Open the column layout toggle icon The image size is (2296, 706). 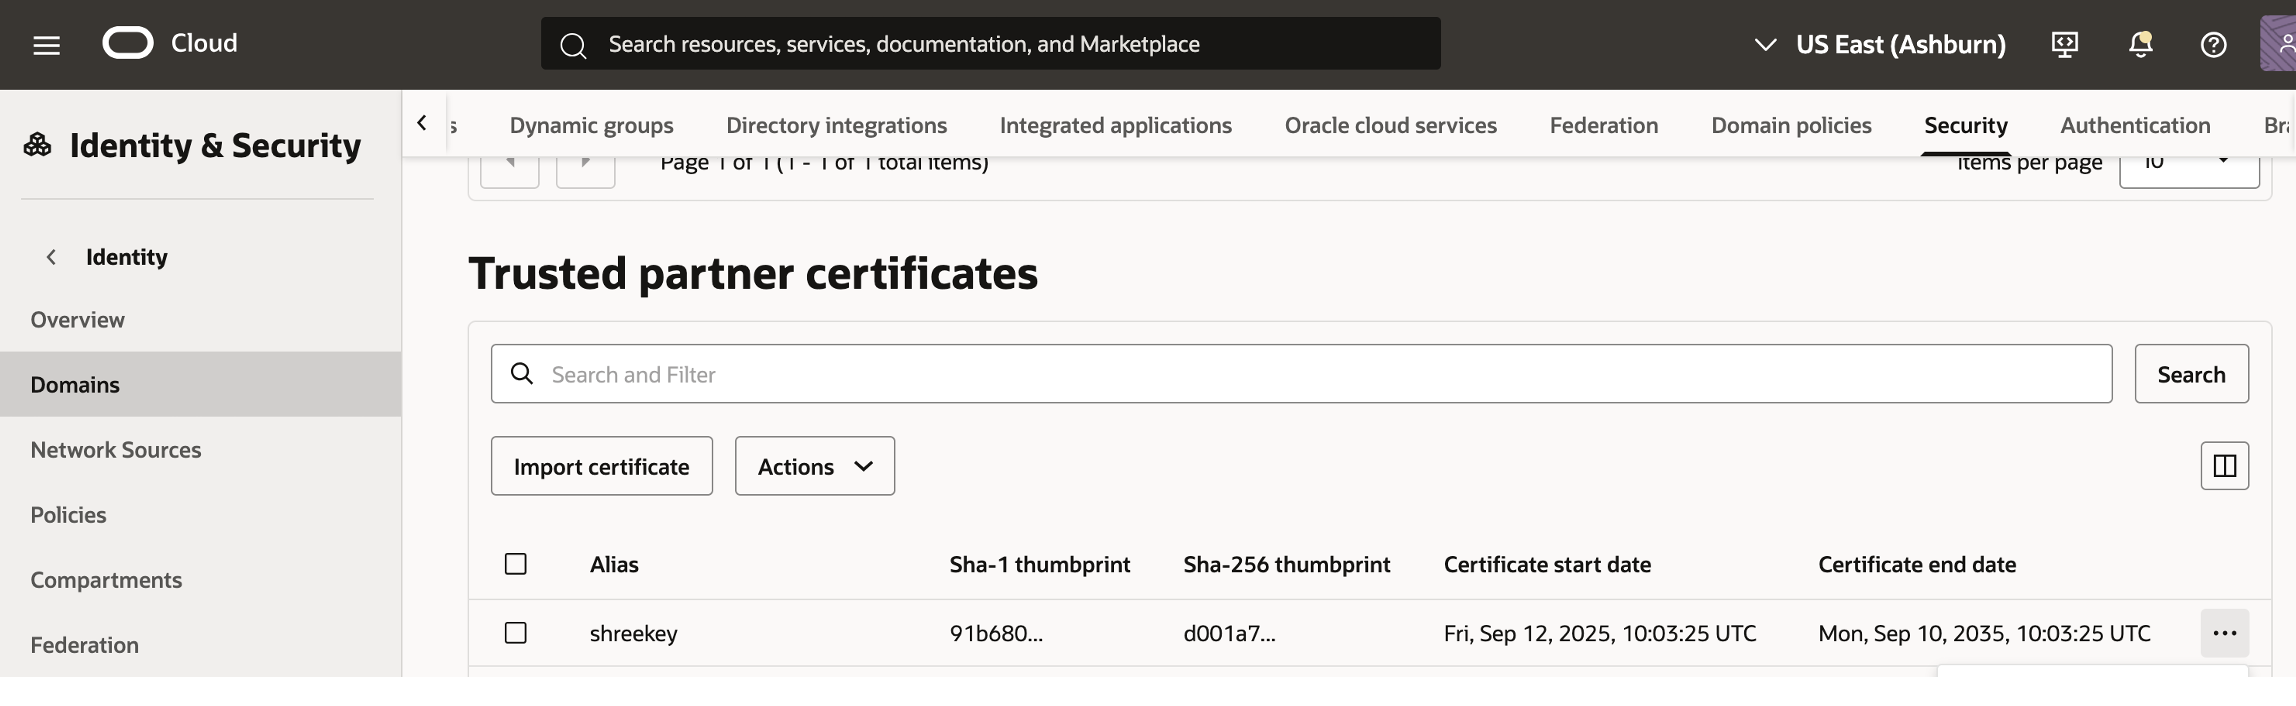(2224, 466)
